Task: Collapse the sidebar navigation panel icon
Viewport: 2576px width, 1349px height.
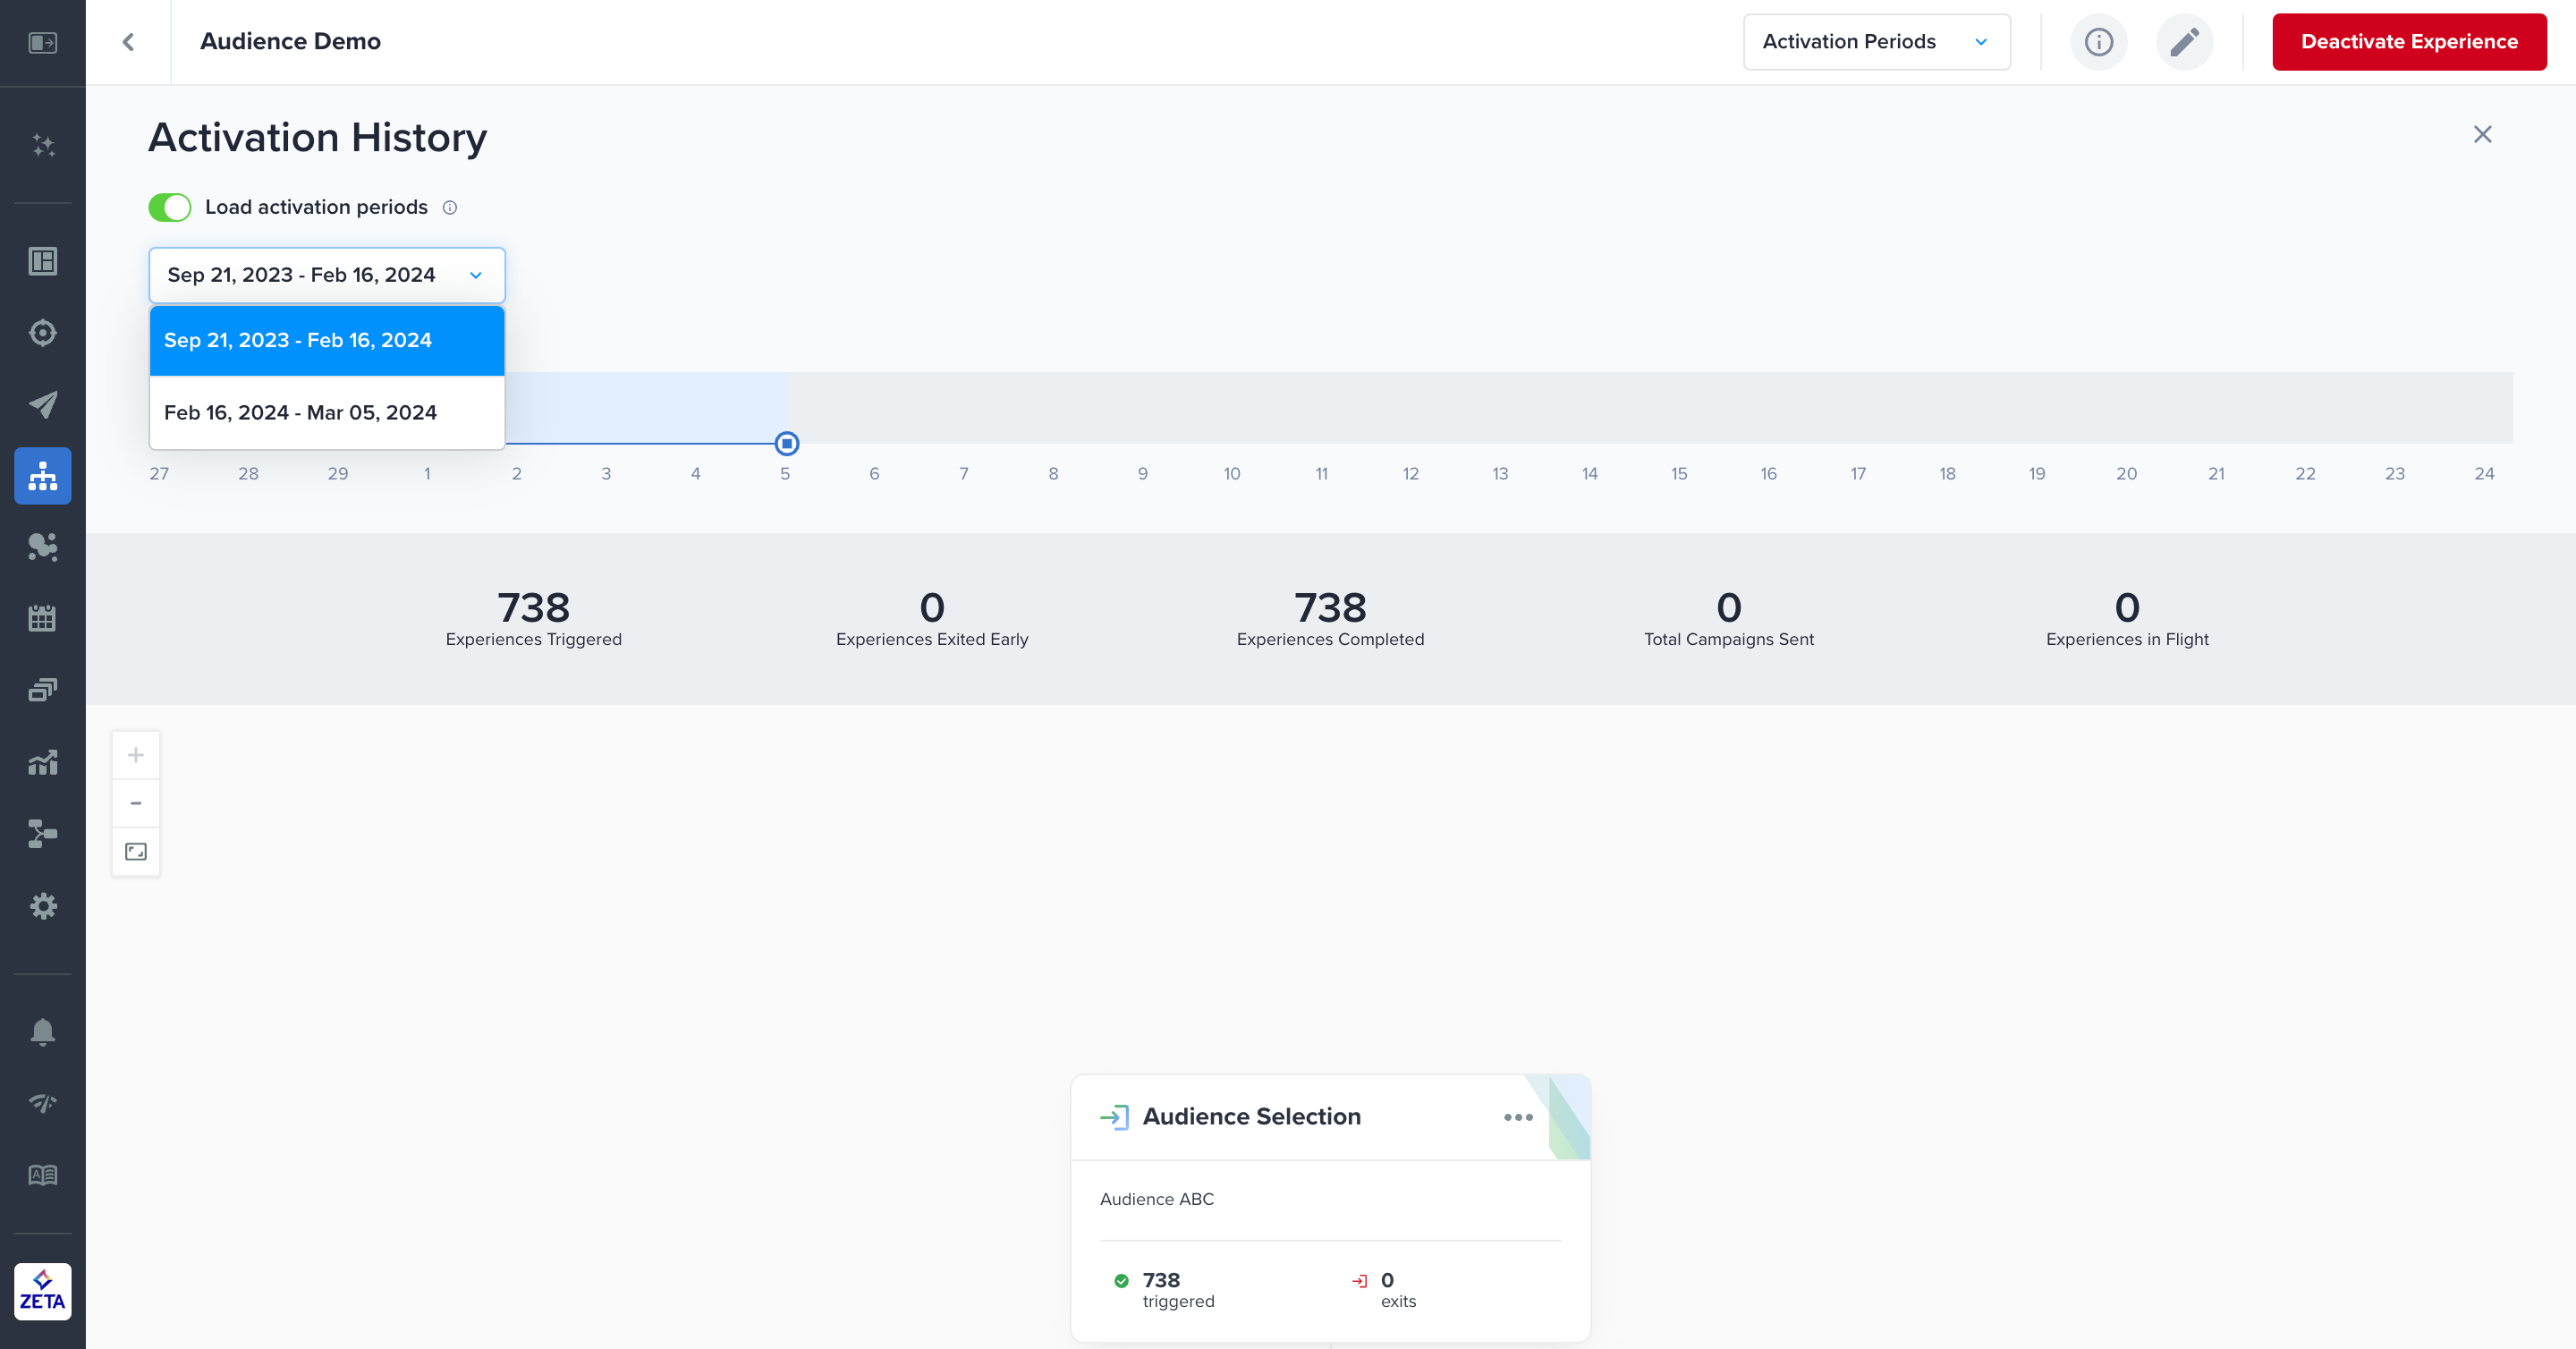Action: pyautogui.click(x=43, y=42)
